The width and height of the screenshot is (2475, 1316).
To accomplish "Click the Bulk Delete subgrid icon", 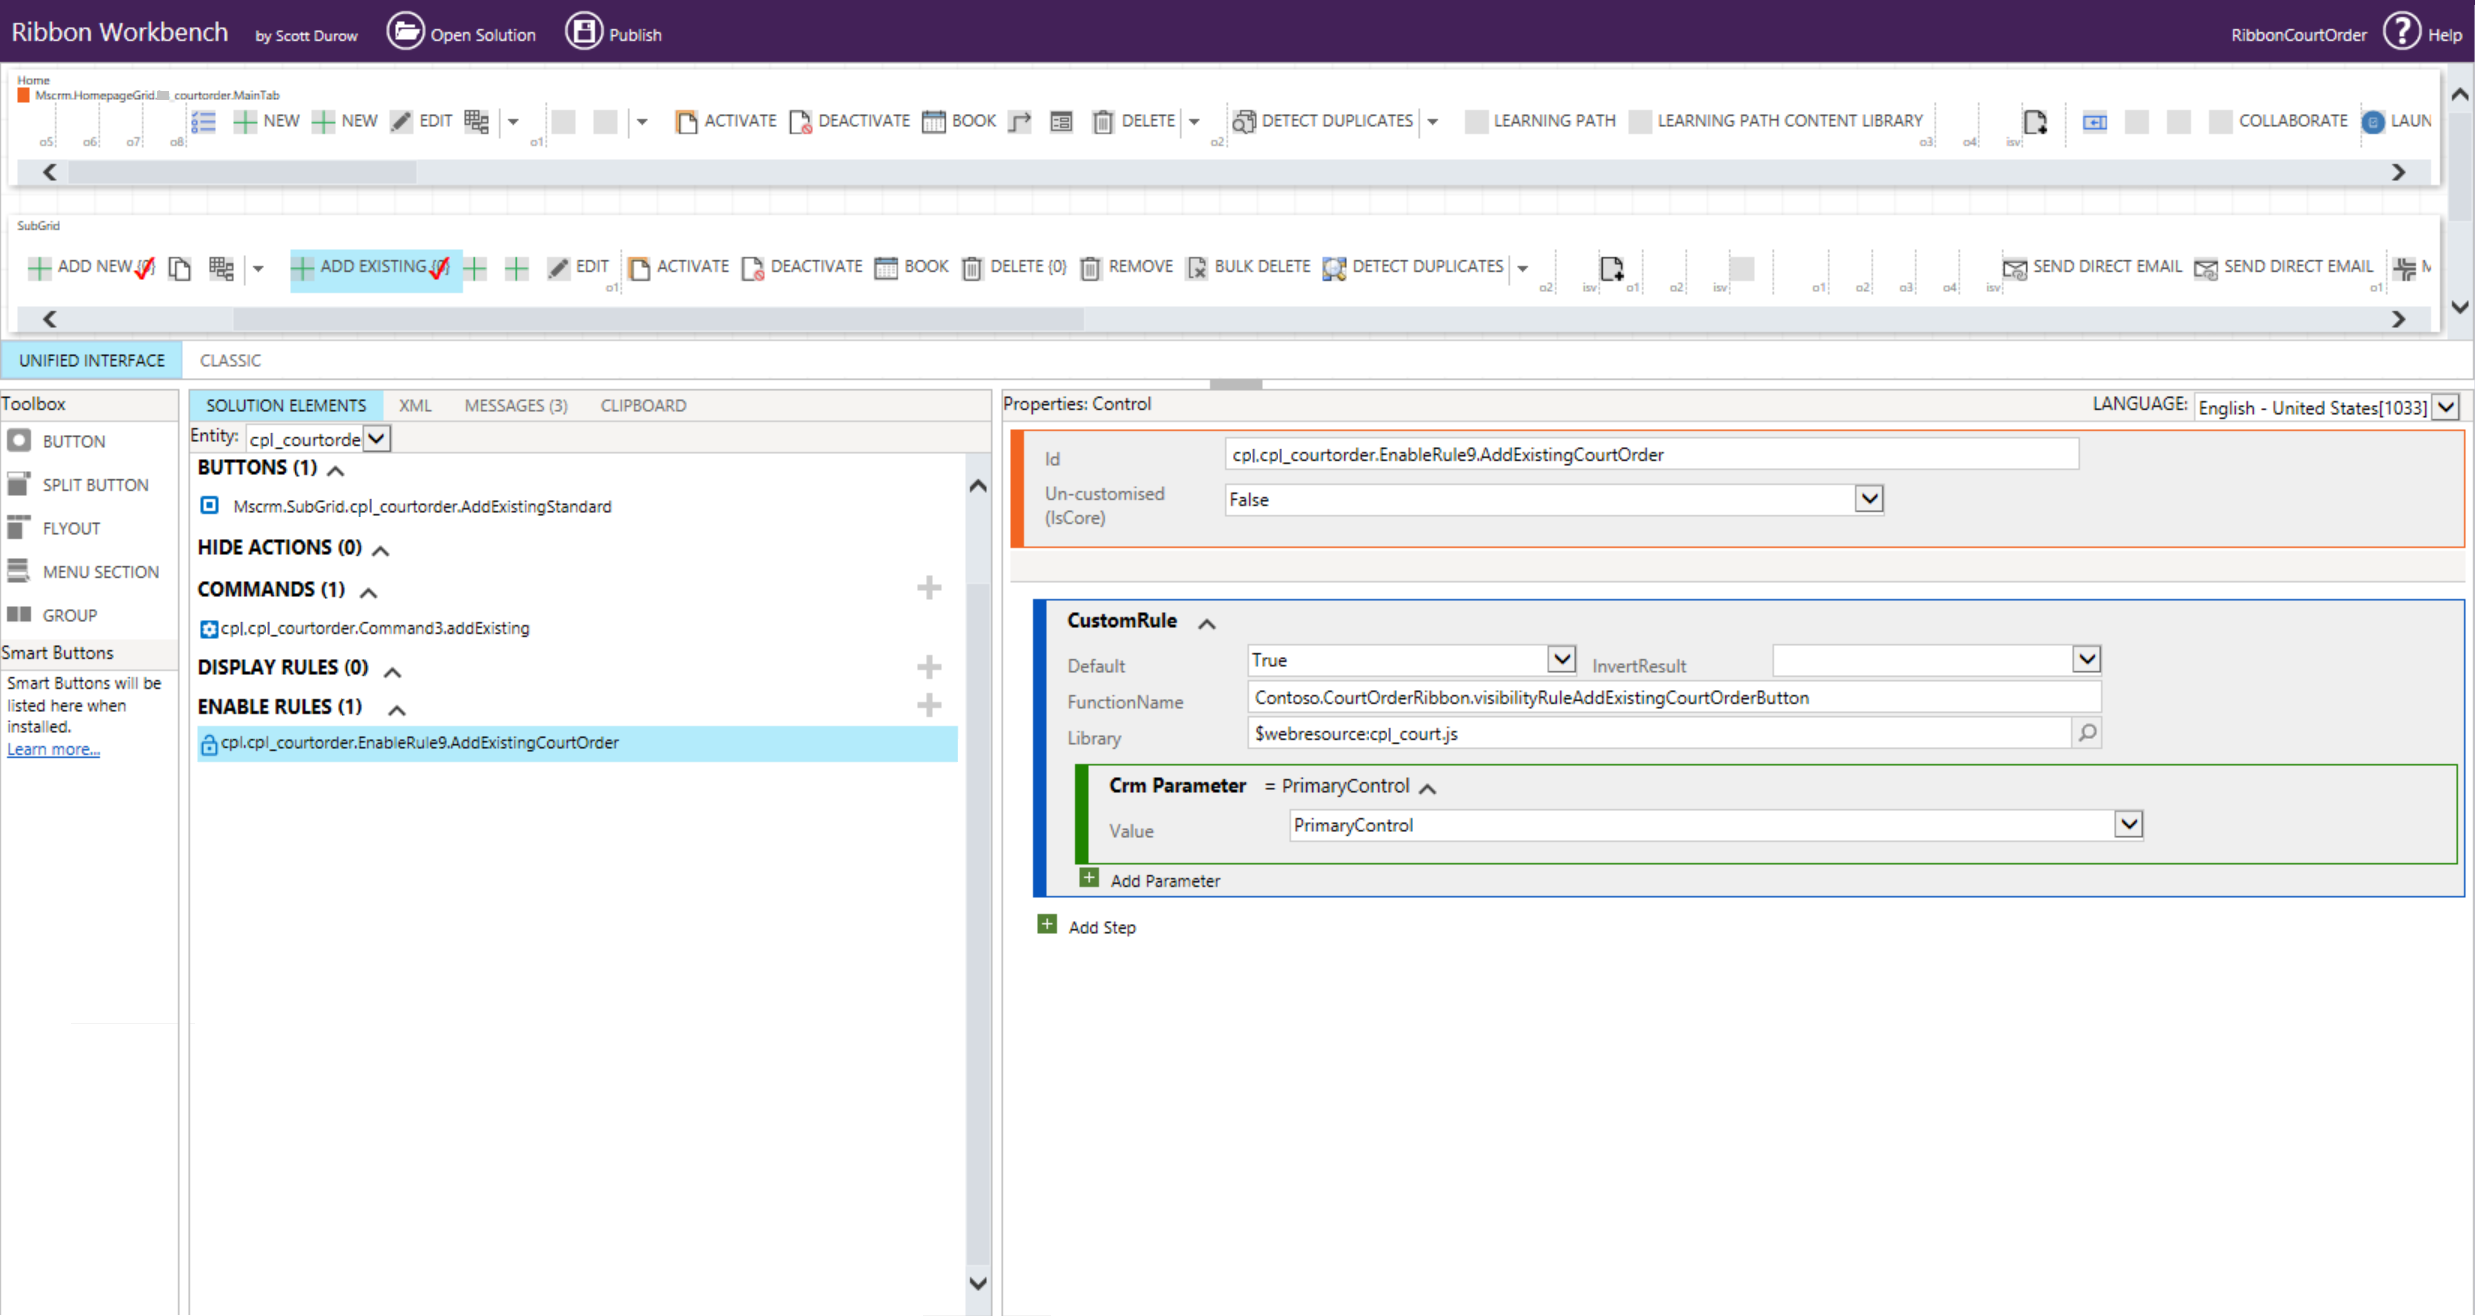I will (1197, 267).
